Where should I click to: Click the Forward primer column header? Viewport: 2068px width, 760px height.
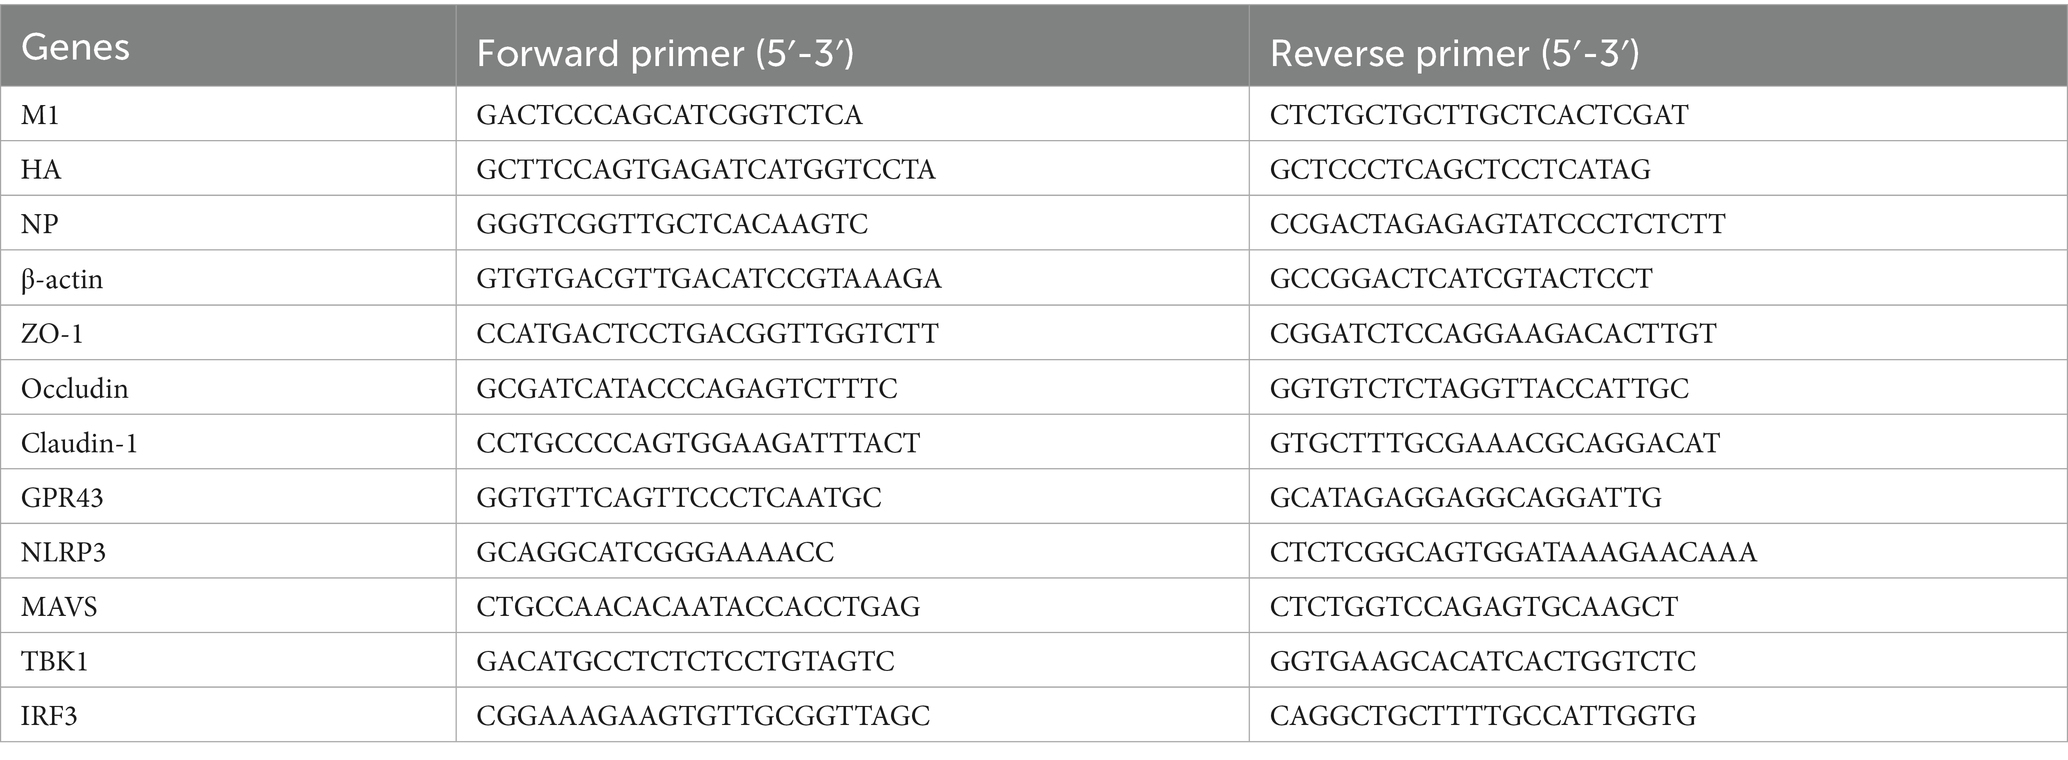point(665,54)
